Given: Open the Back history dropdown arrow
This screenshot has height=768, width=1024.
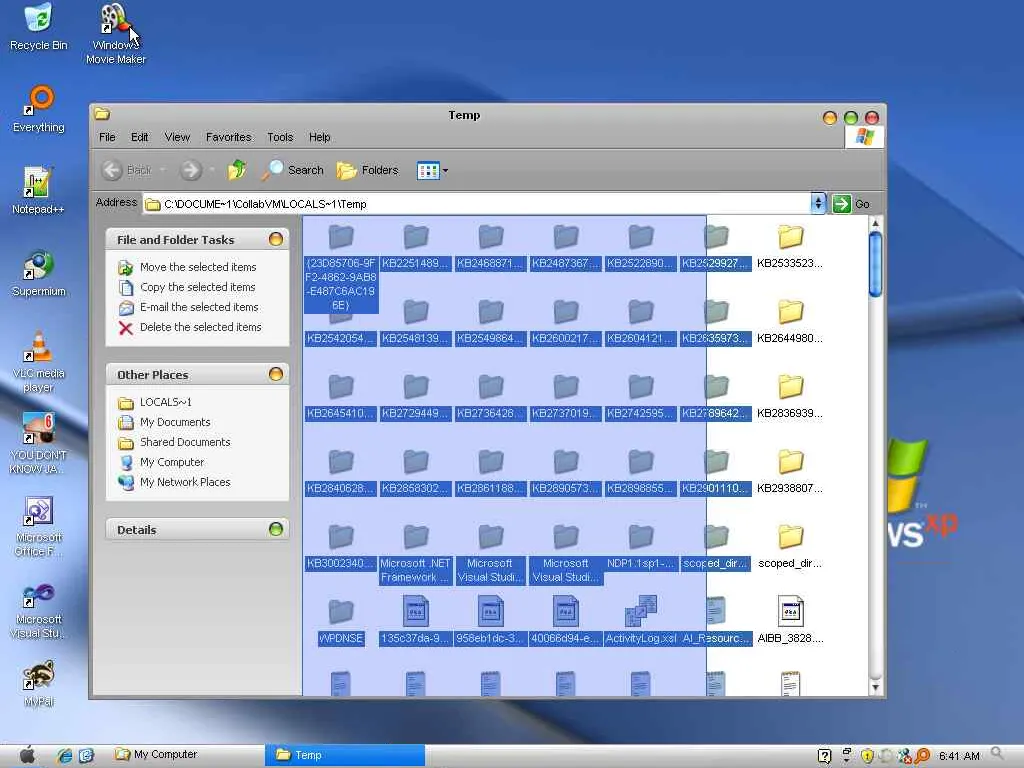Looking at the screenshot, I should [x=163, y=170].
